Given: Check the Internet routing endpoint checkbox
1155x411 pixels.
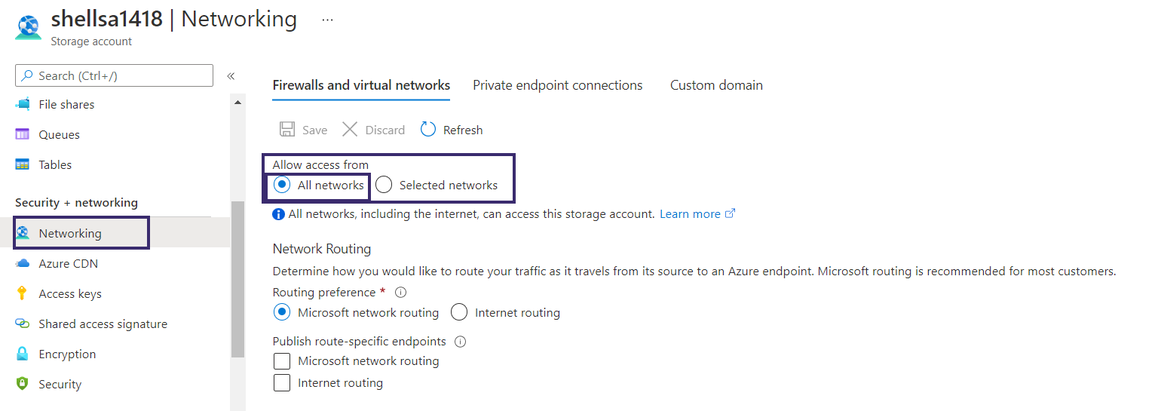Looking at the screenshot, I should tap(282, 383).
